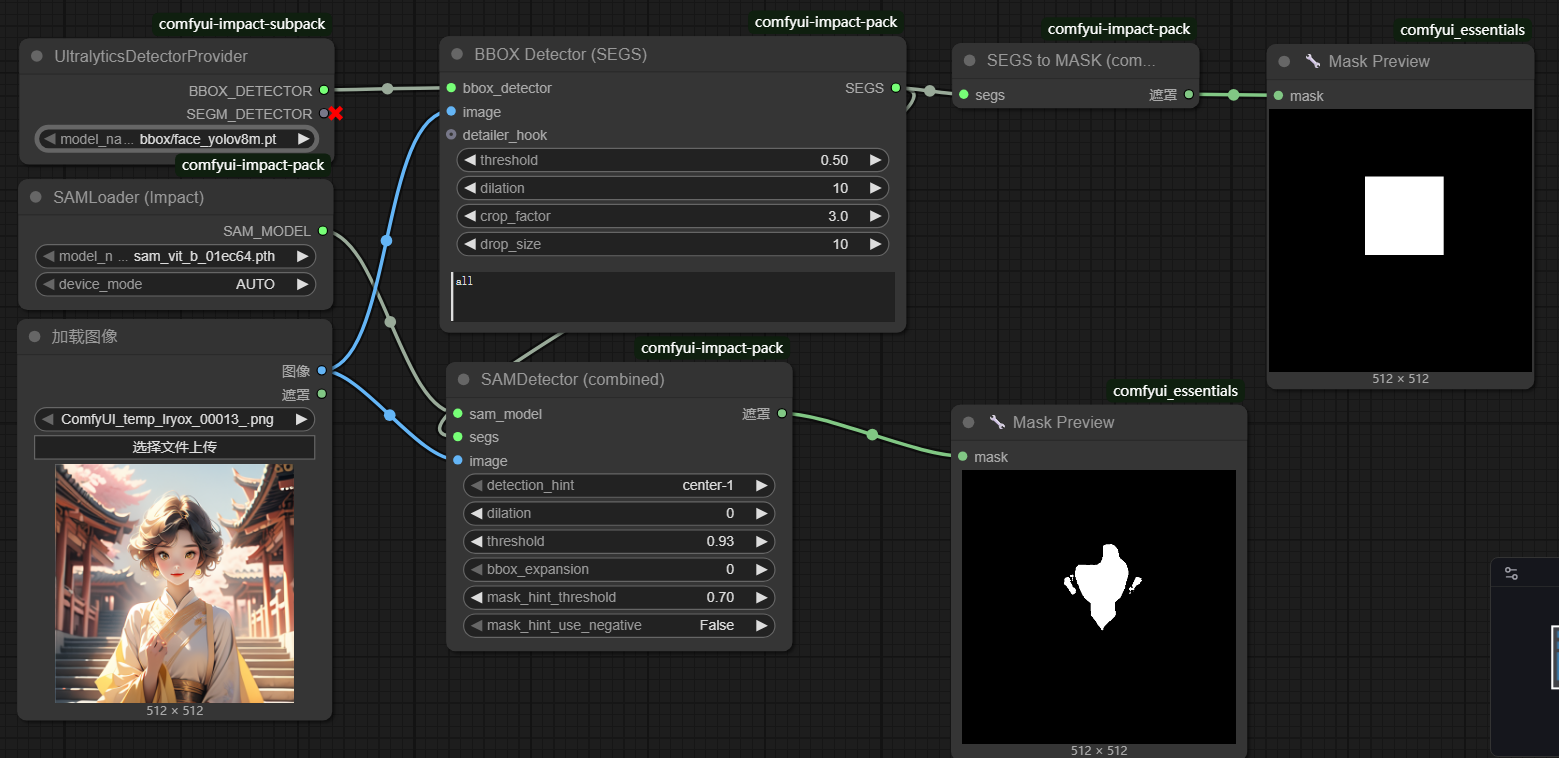The width and height of the screenshot is (1559, 758).
Task: Click the blue image input dot on SAMDetector
Action: point(457,461)
